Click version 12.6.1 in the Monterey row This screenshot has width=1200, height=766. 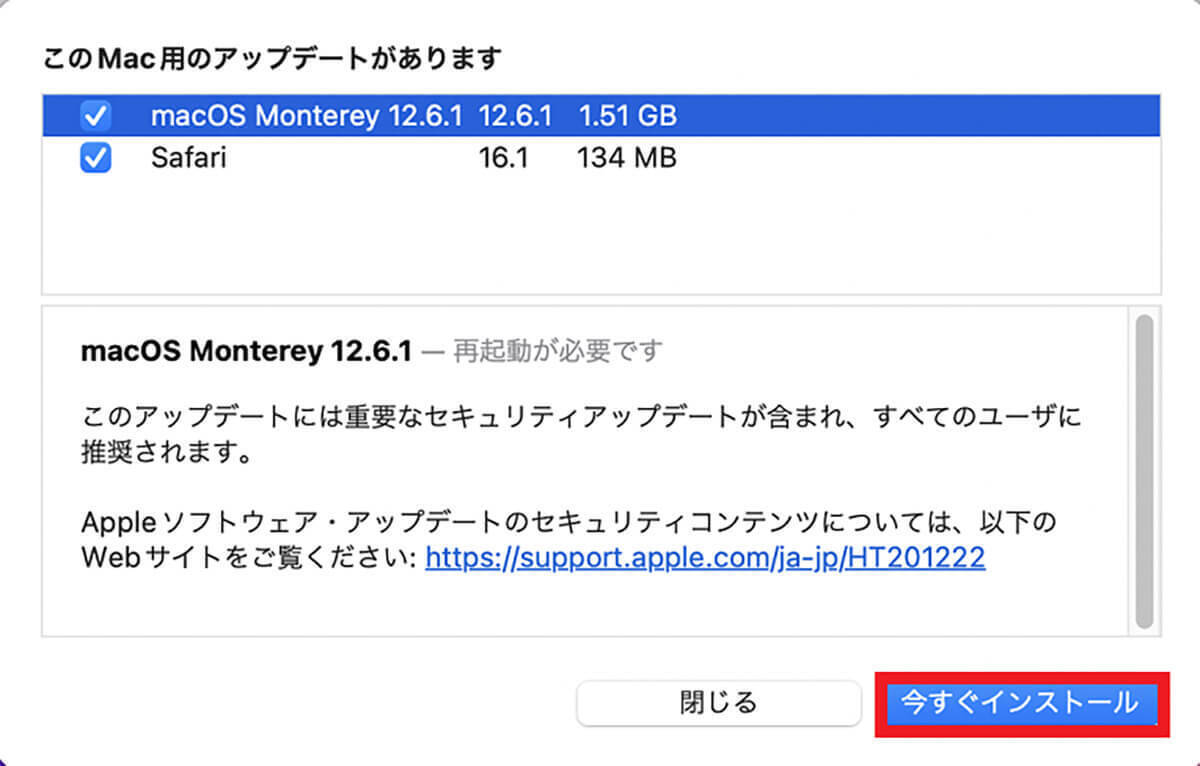coord(515,117)
